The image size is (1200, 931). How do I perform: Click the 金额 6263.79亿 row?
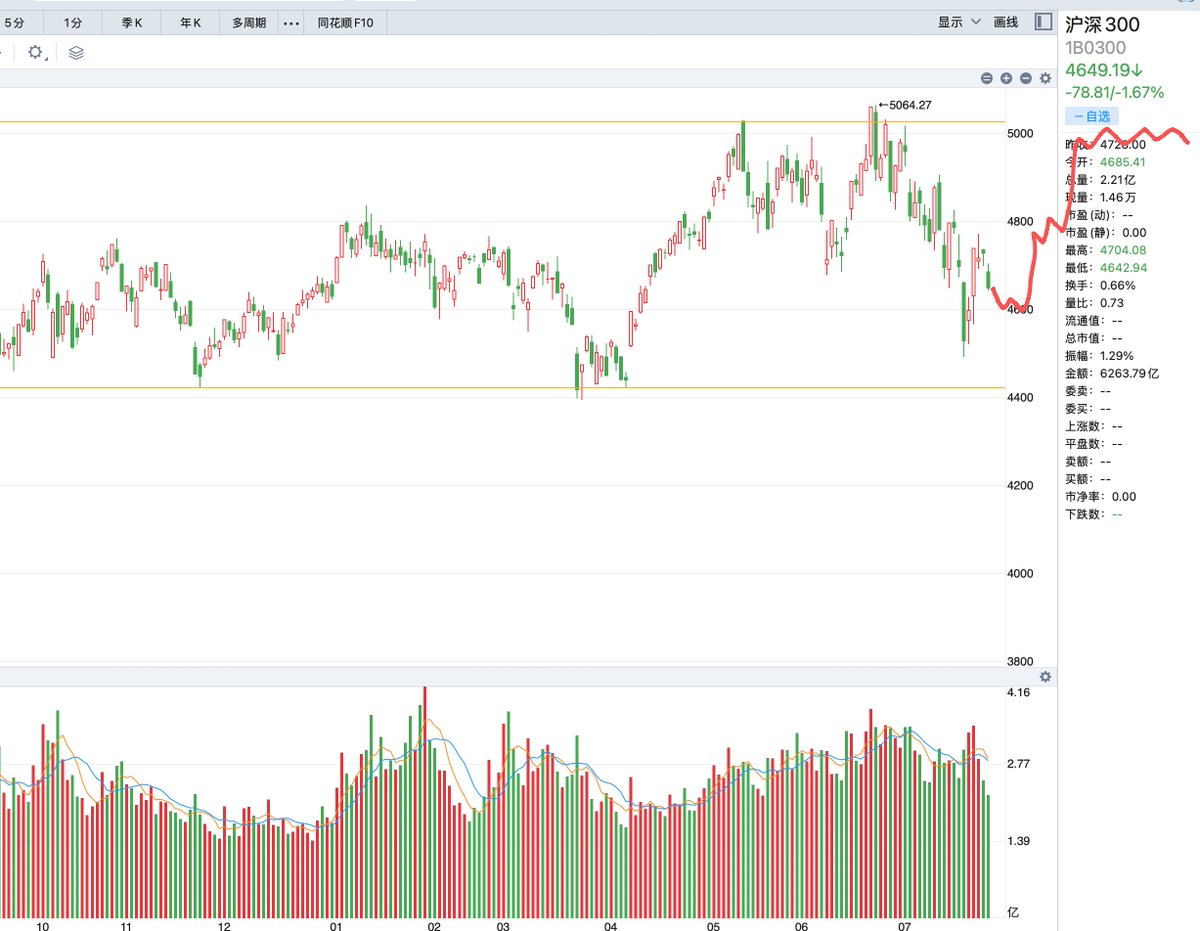pos(1110,373)
